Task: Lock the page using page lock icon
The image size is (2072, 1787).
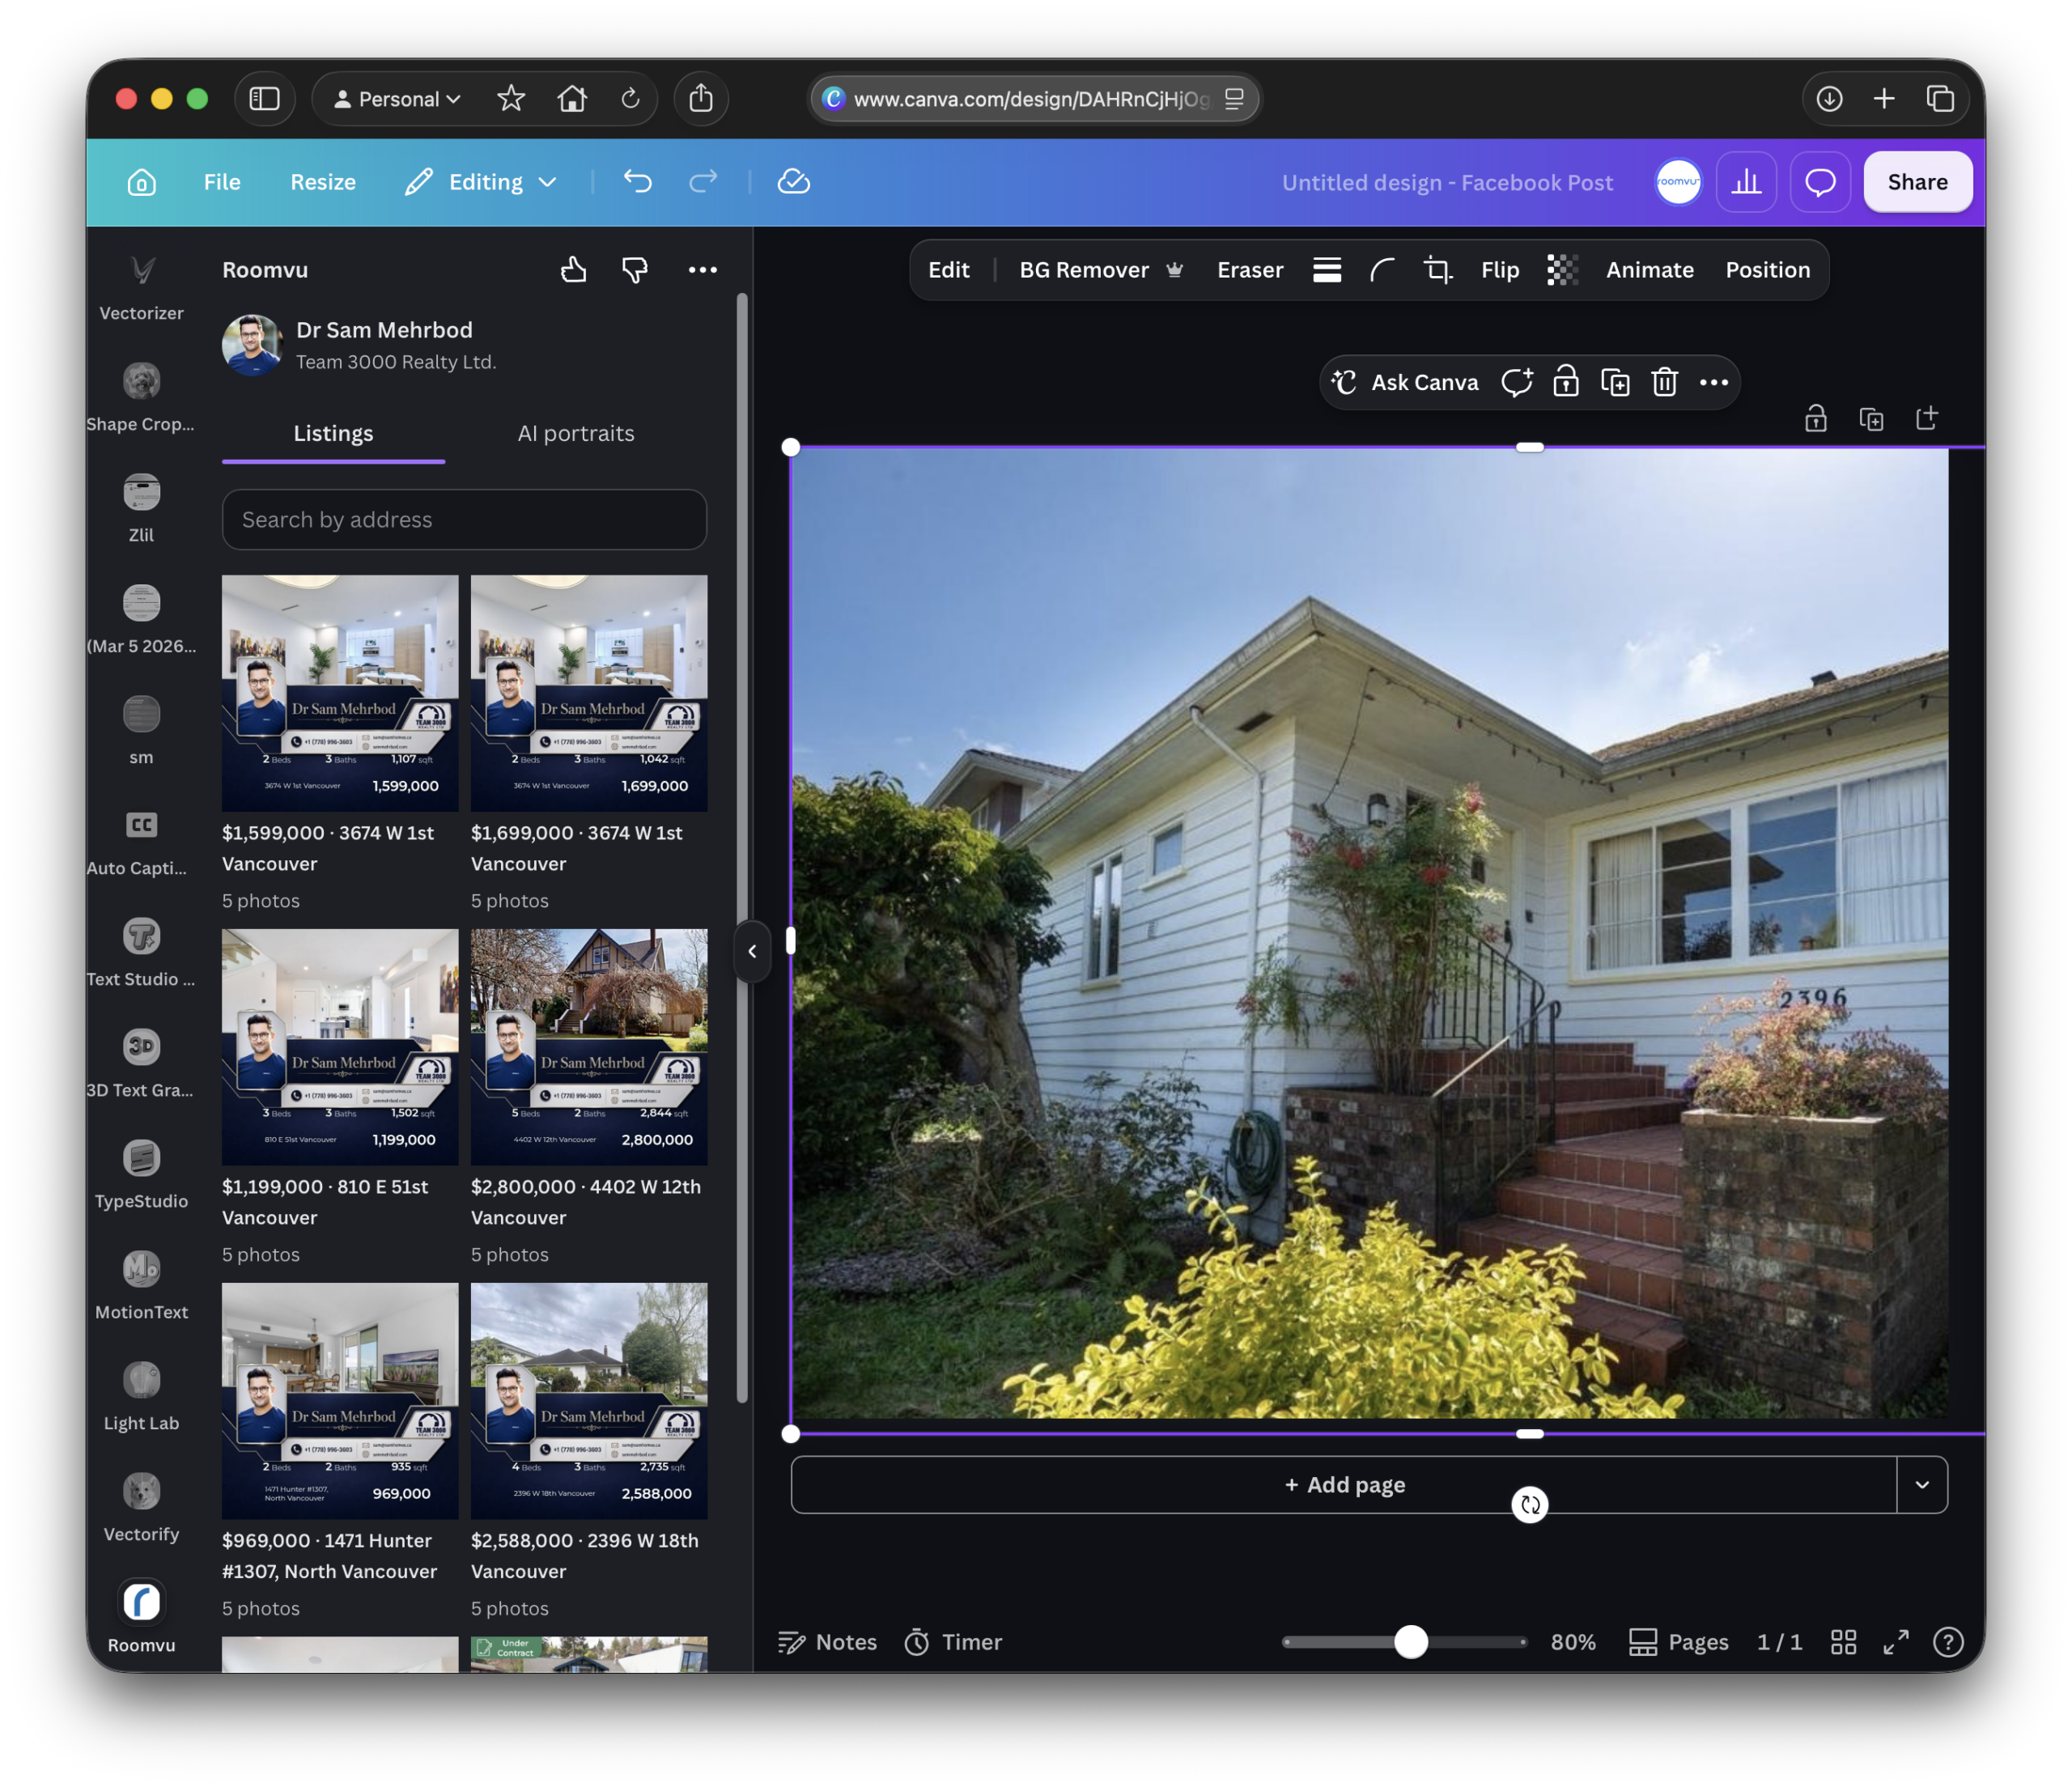Action: coord(1816,418)
